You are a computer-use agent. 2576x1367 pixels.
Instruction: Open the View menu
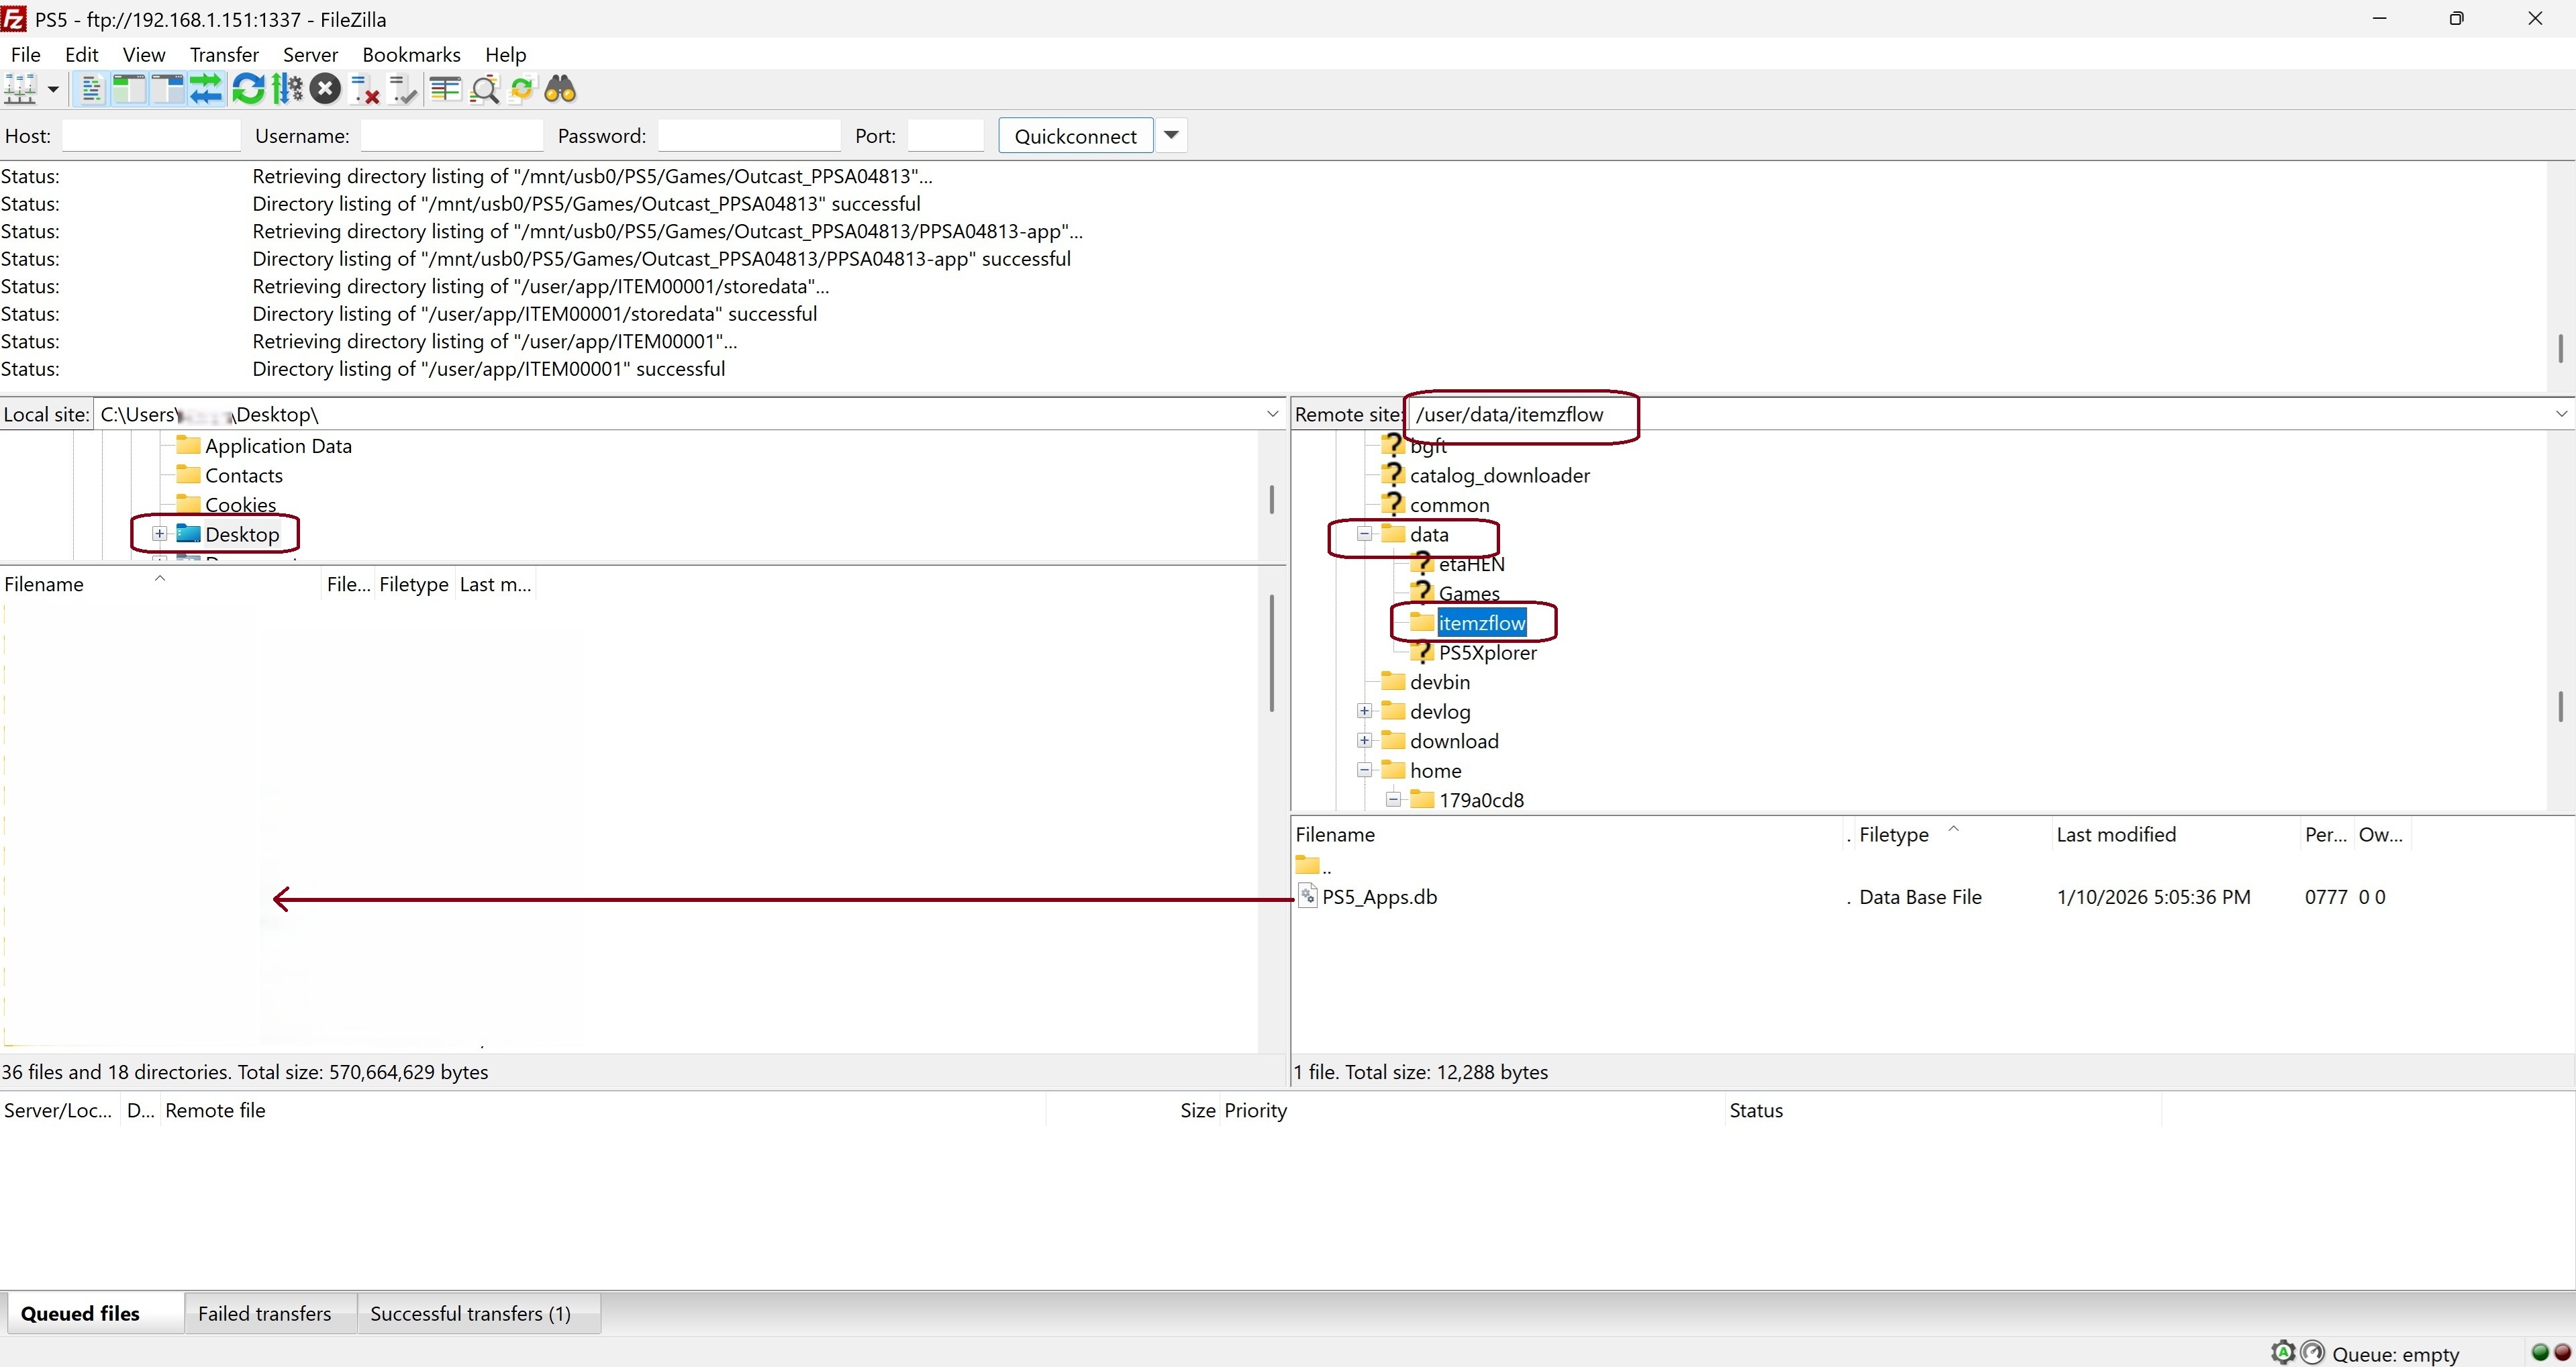144,54
